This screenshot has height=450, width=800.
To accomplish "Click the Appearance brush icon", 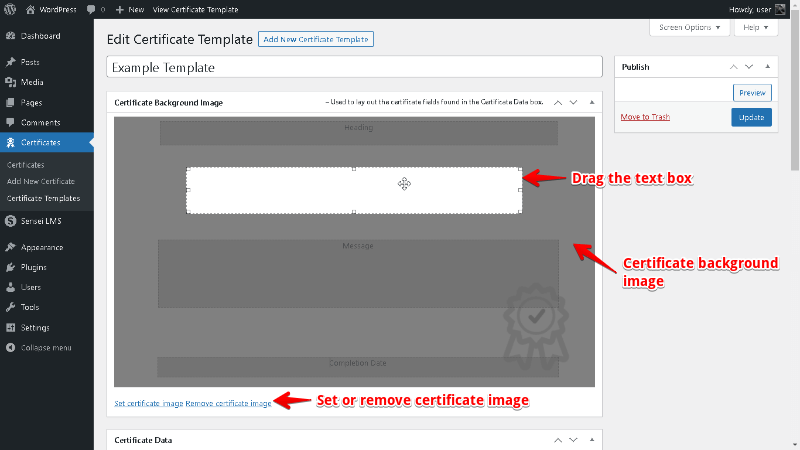I will (x=10, y=247).
